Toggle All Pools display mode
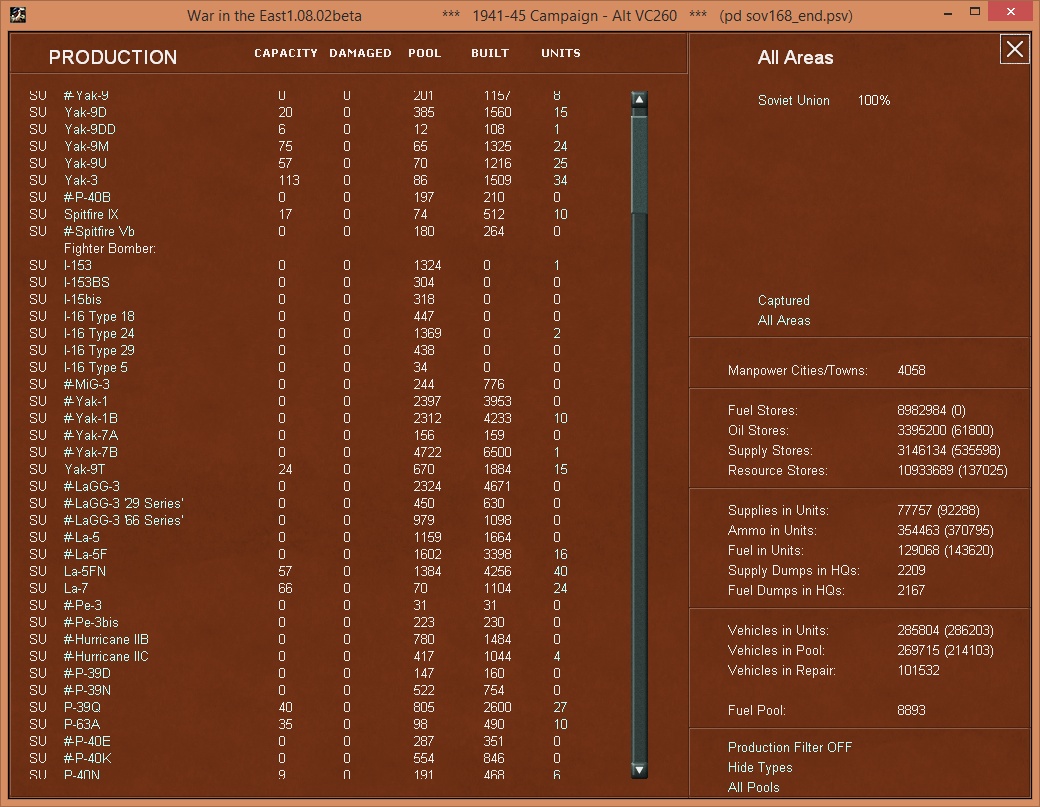 click(x=752, y=787)
